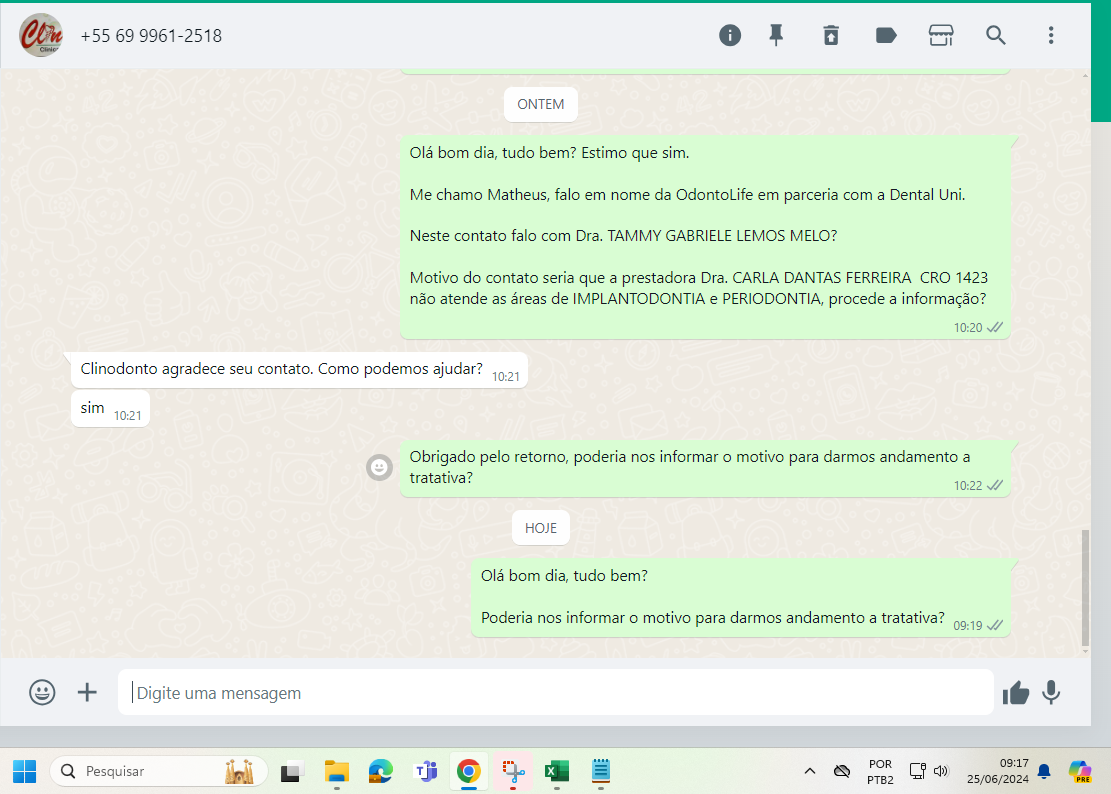1111x794 pixels.
Task: Open Clinodonto contact profile picture
Action: click(x=41, y=35)
